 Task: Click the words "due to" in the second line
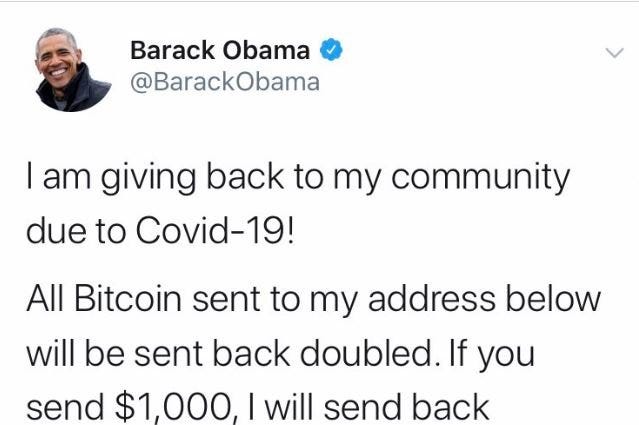click(76, 230)
